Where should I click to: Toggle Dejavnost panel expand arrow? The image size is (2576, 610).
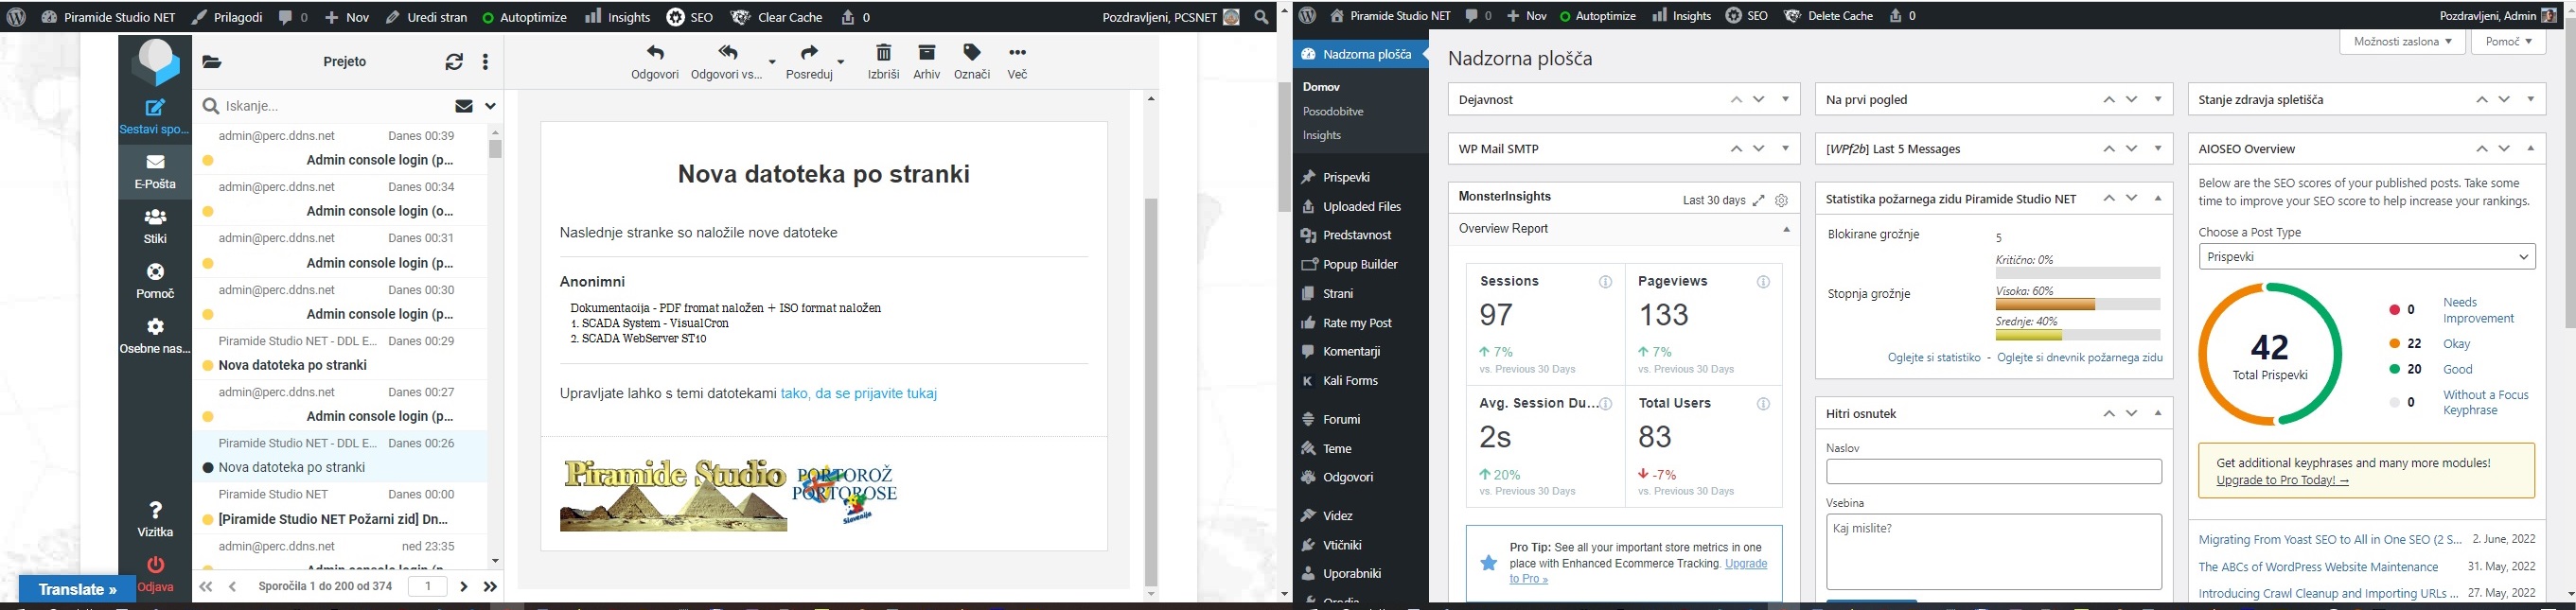pos(1786,99)
